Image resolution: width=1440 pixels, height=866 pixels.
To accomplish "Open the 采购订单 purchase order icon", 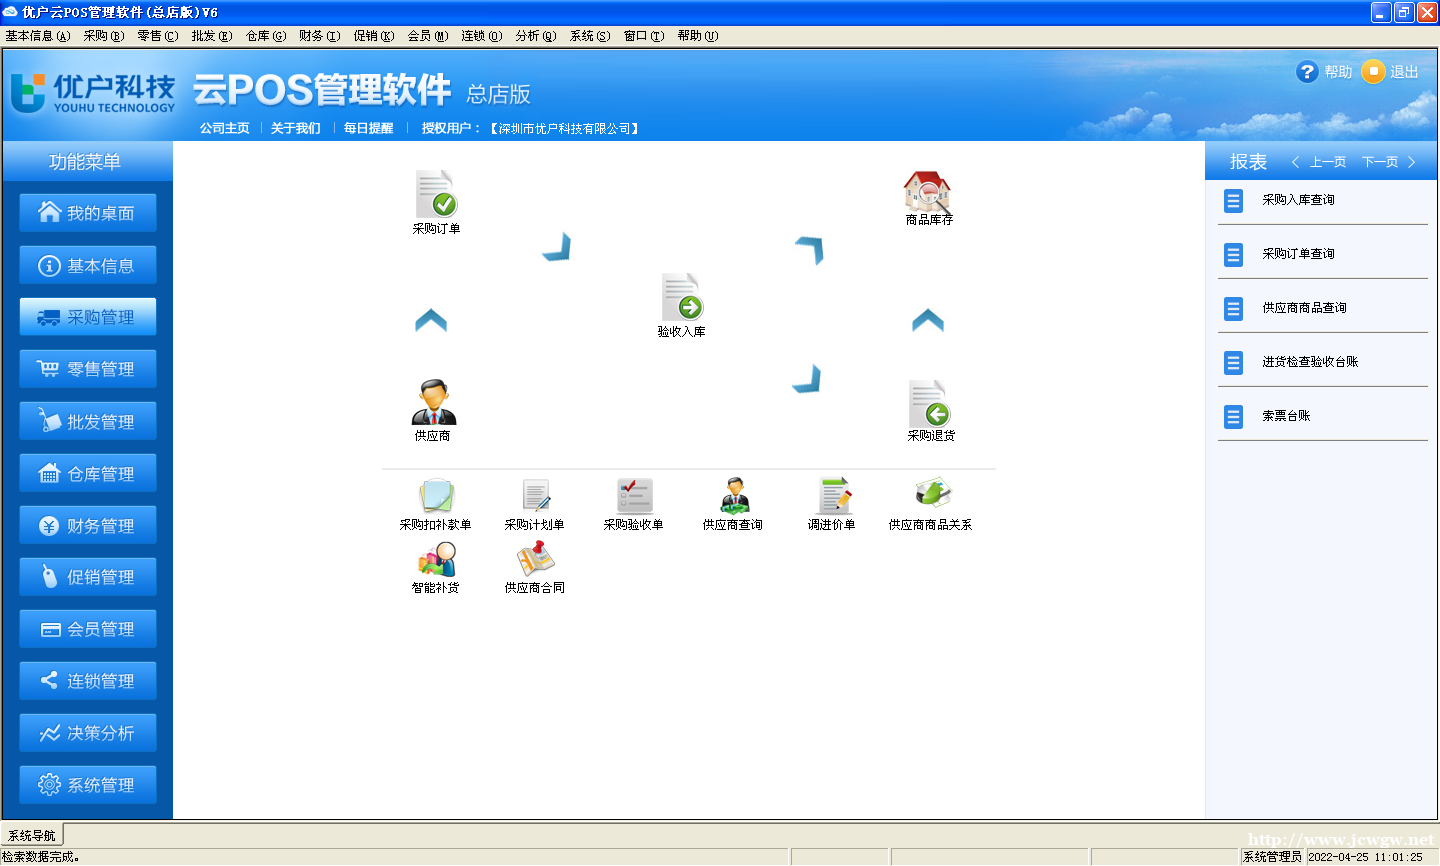I will click(436, 196).
